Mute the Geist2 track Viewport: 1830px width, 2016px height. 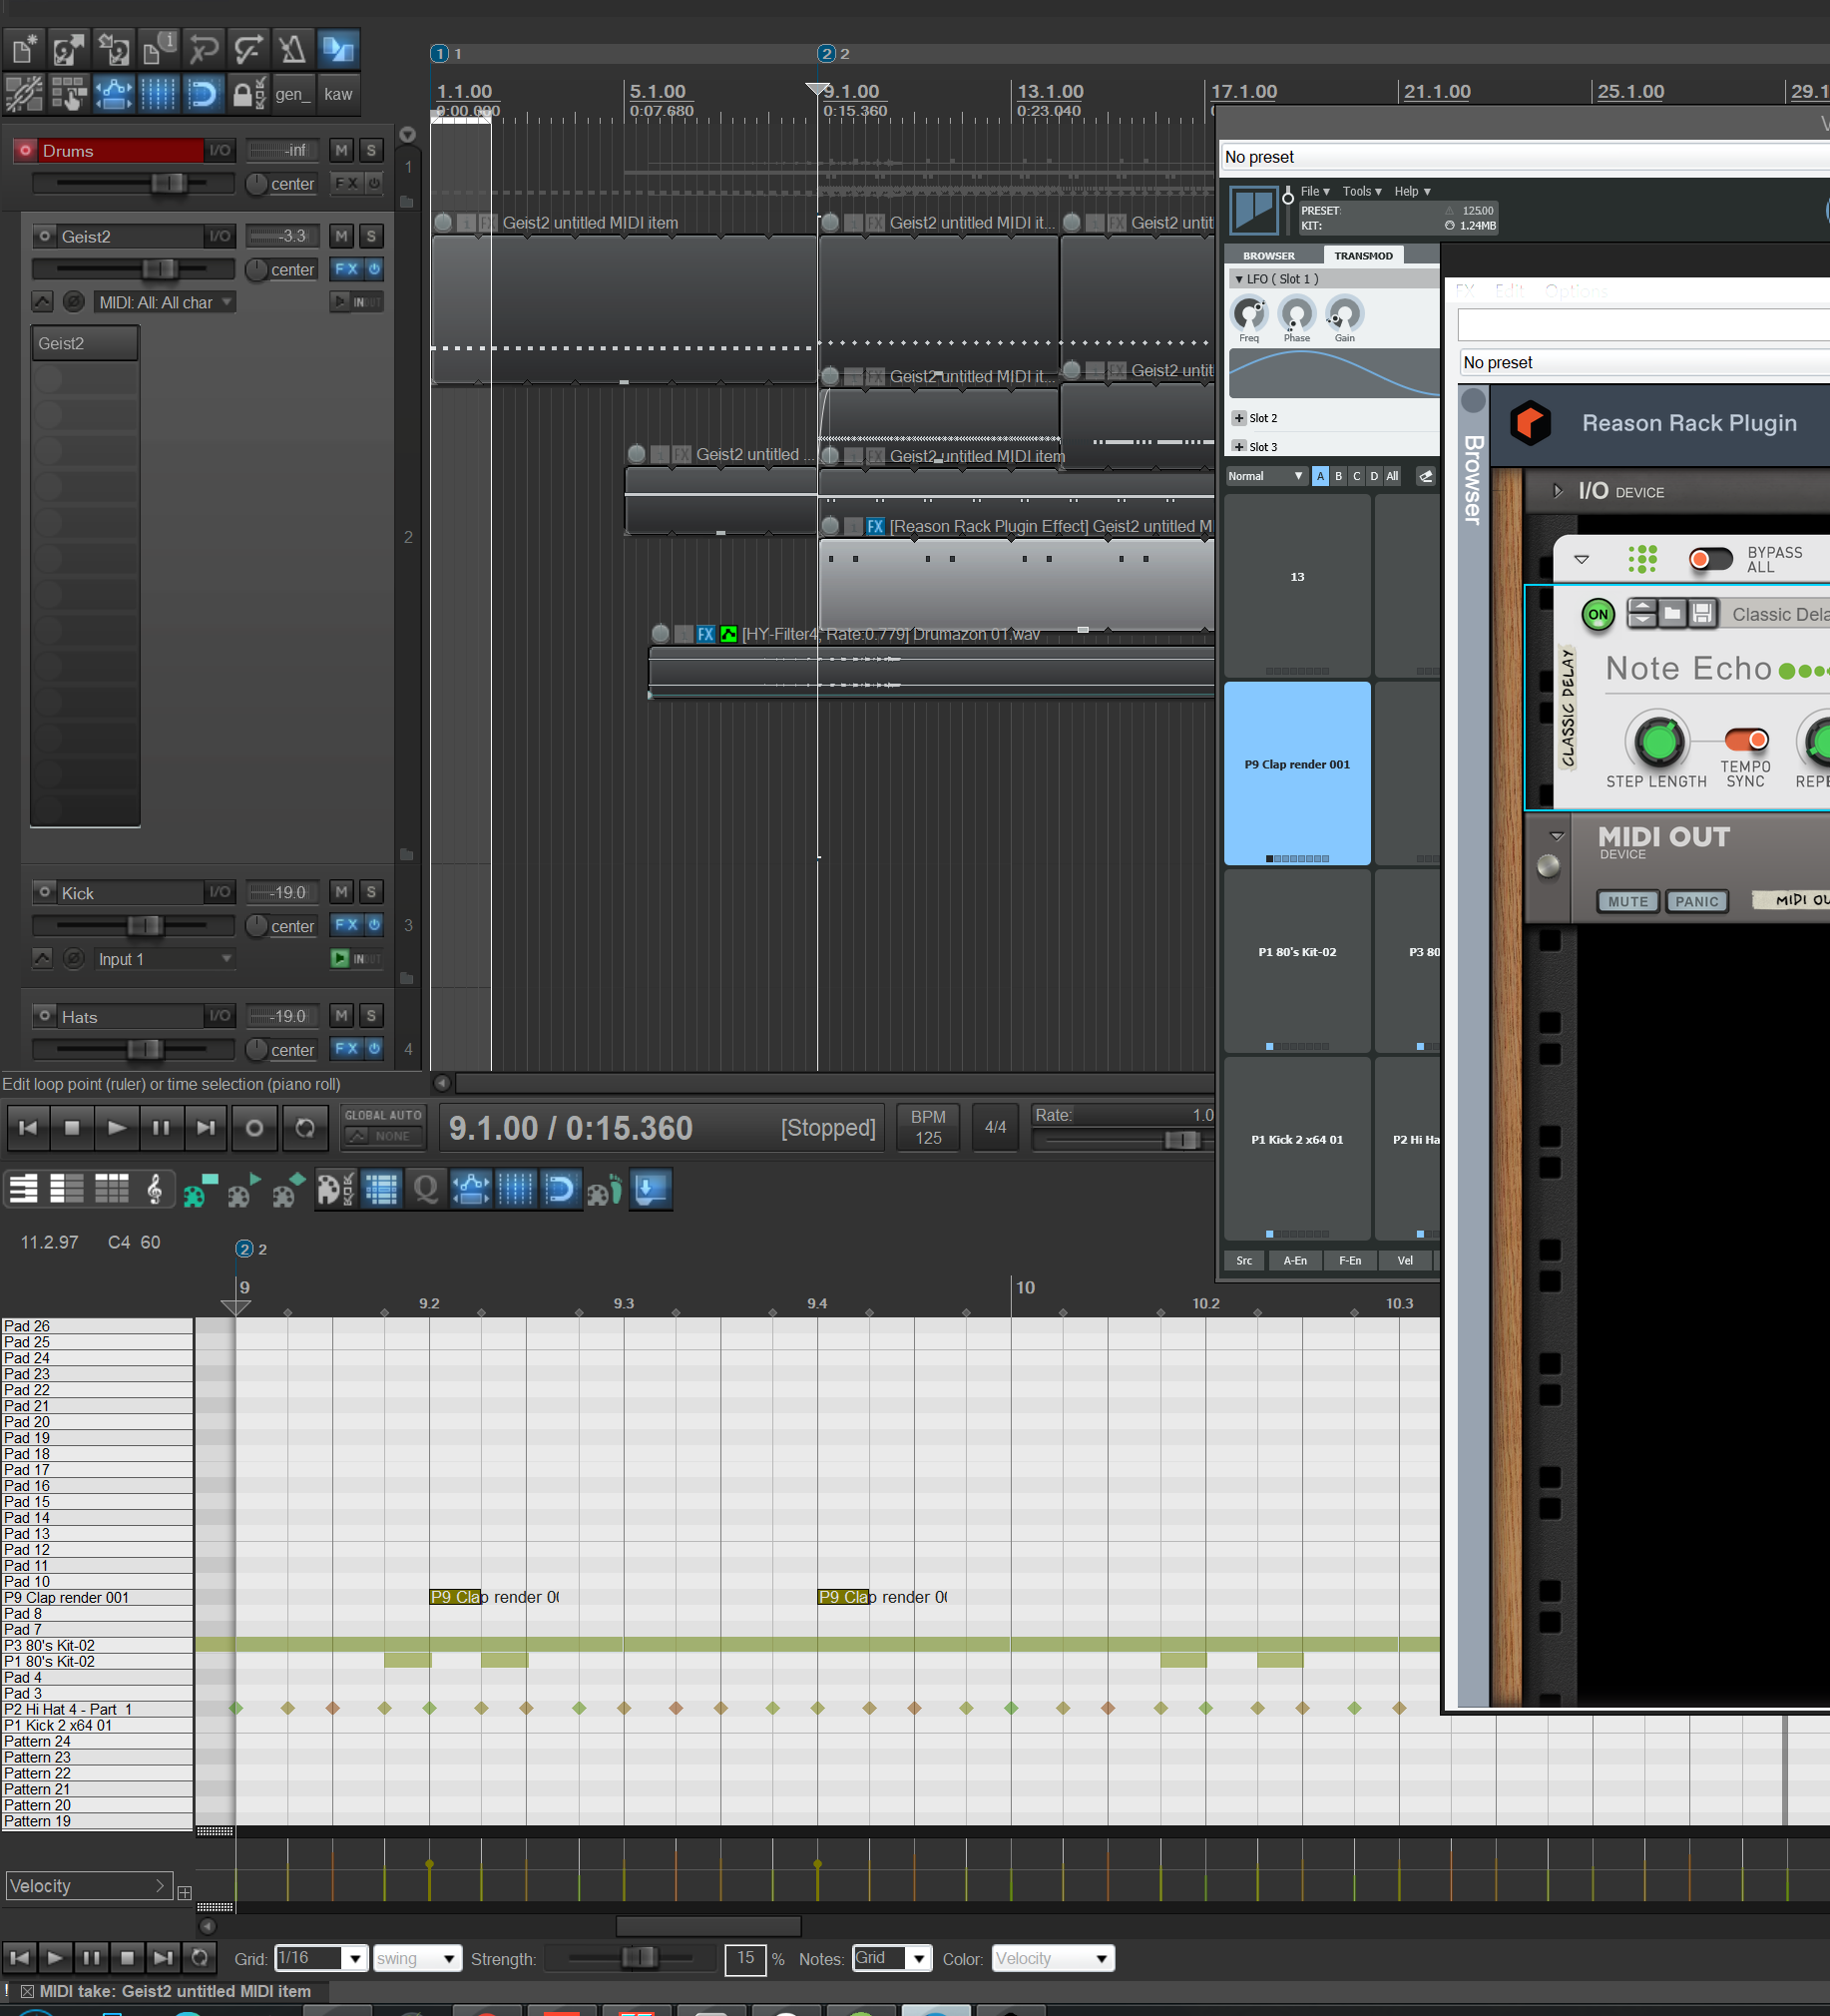click(342, 236)
